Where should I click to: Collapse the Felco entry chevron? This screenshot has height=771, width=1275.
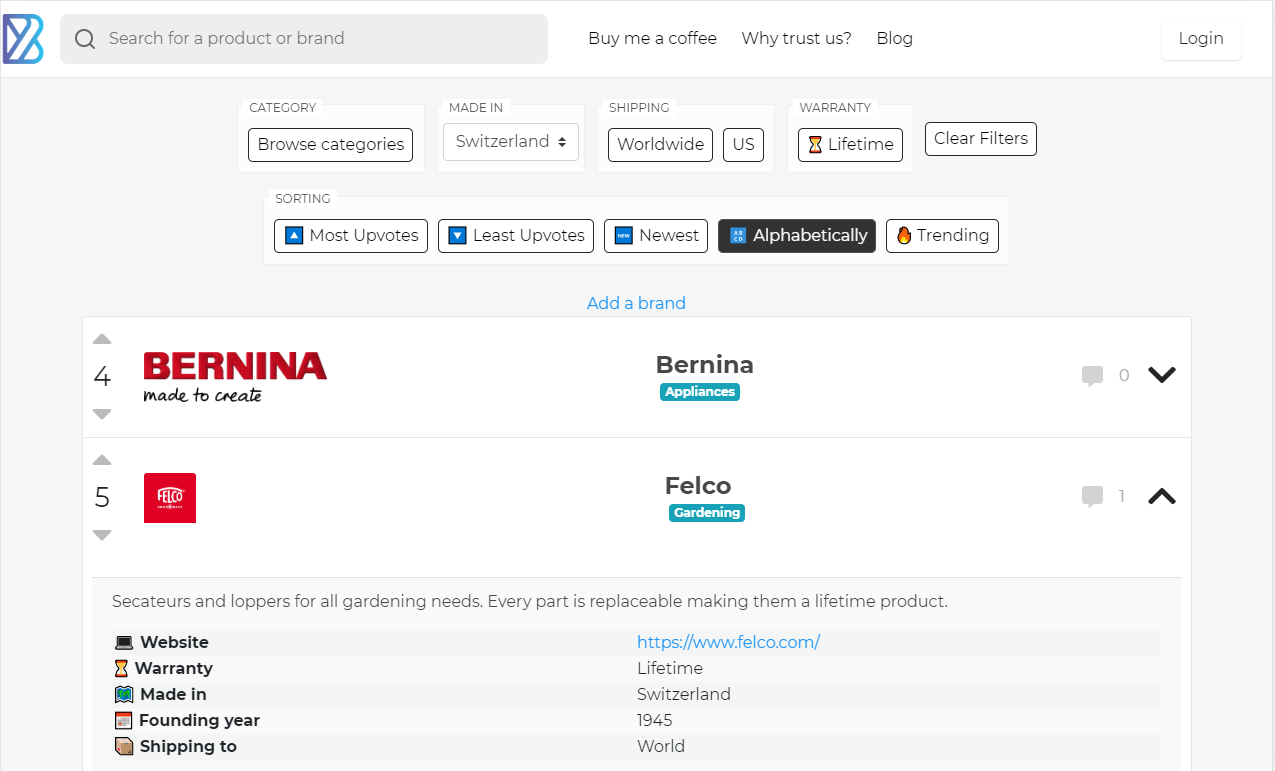(1161, 496)
